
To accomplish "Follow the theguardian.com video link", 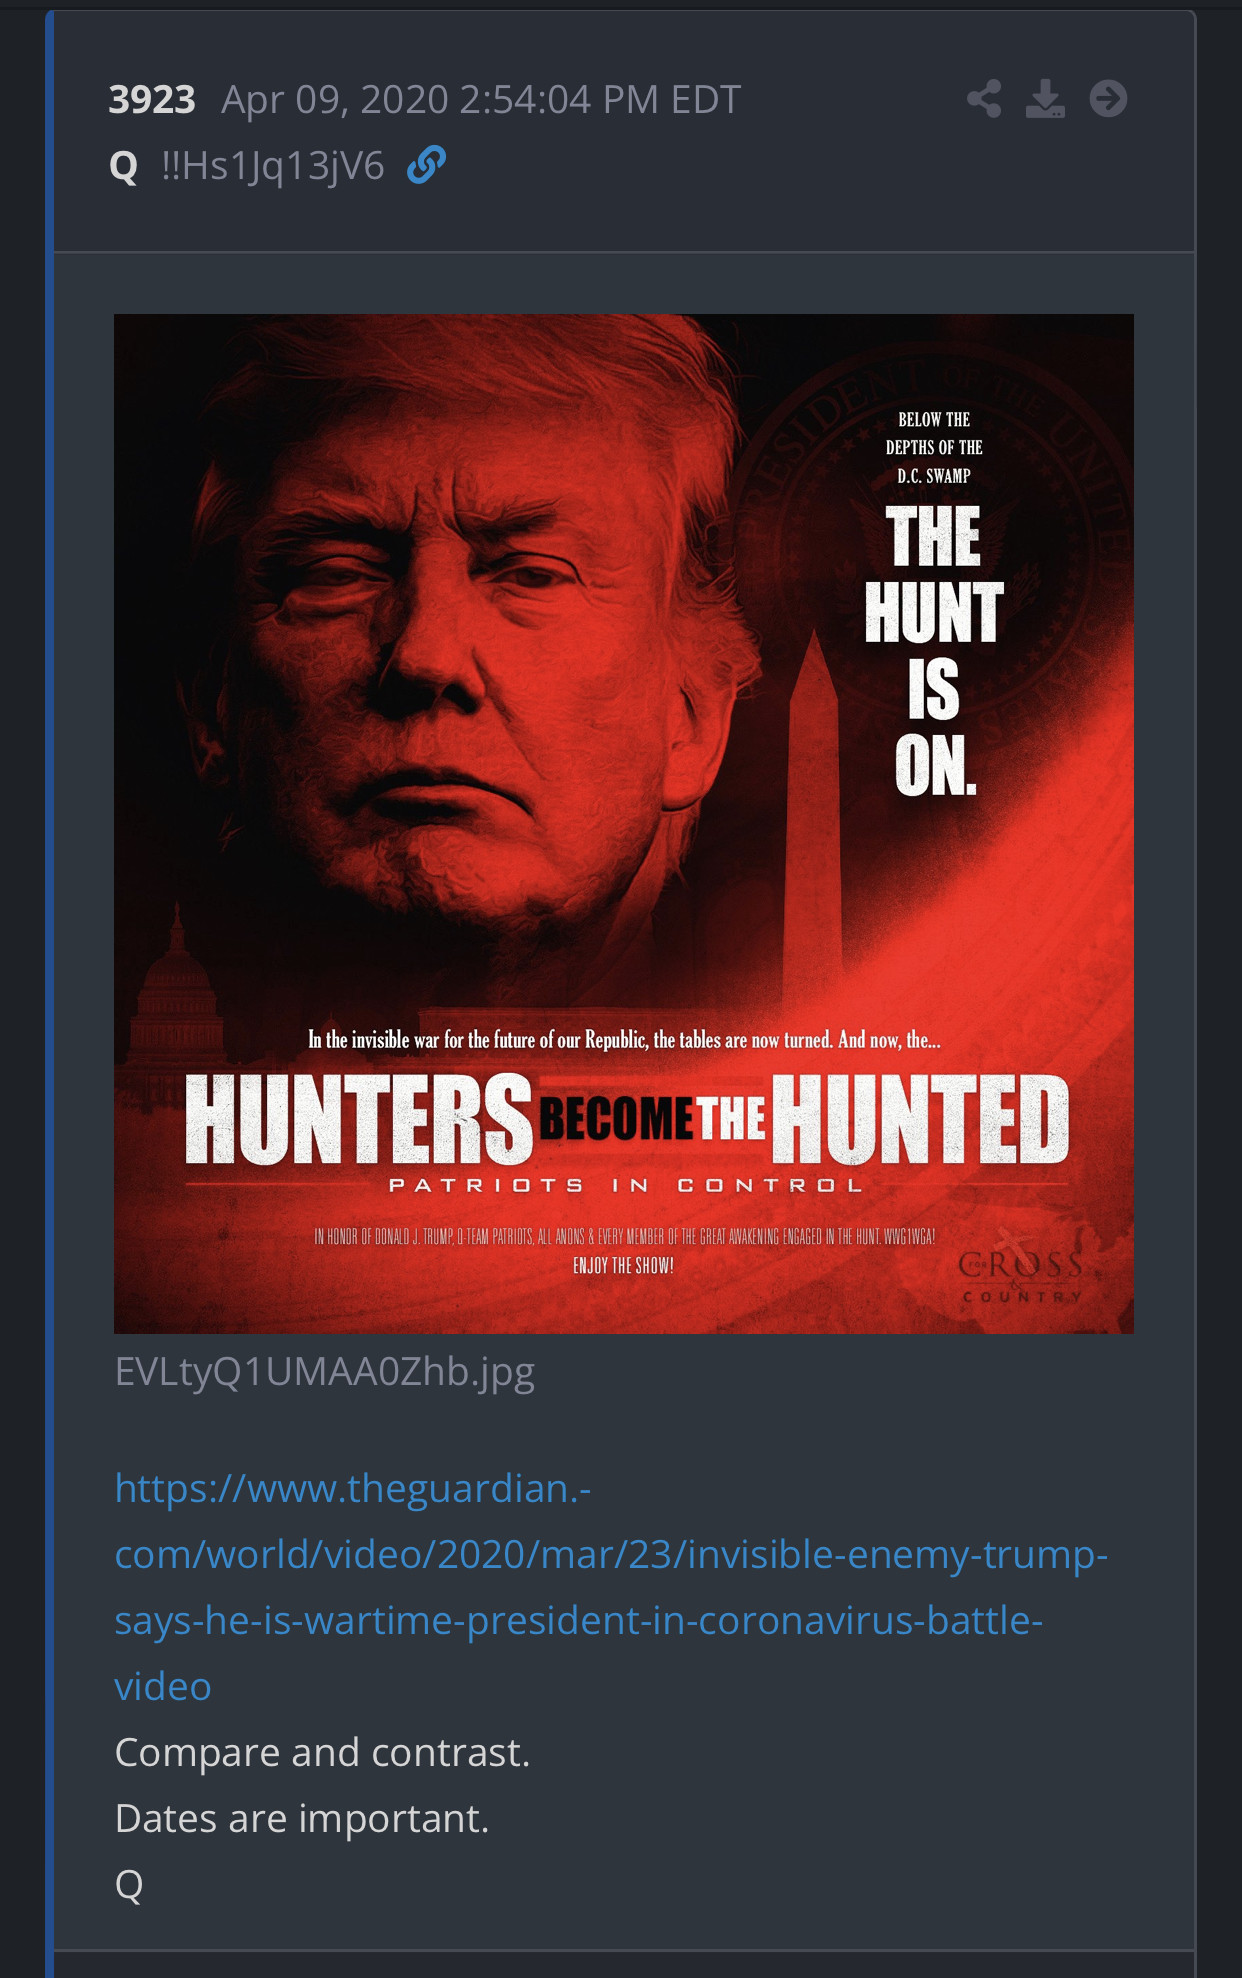I will 611,1587.
